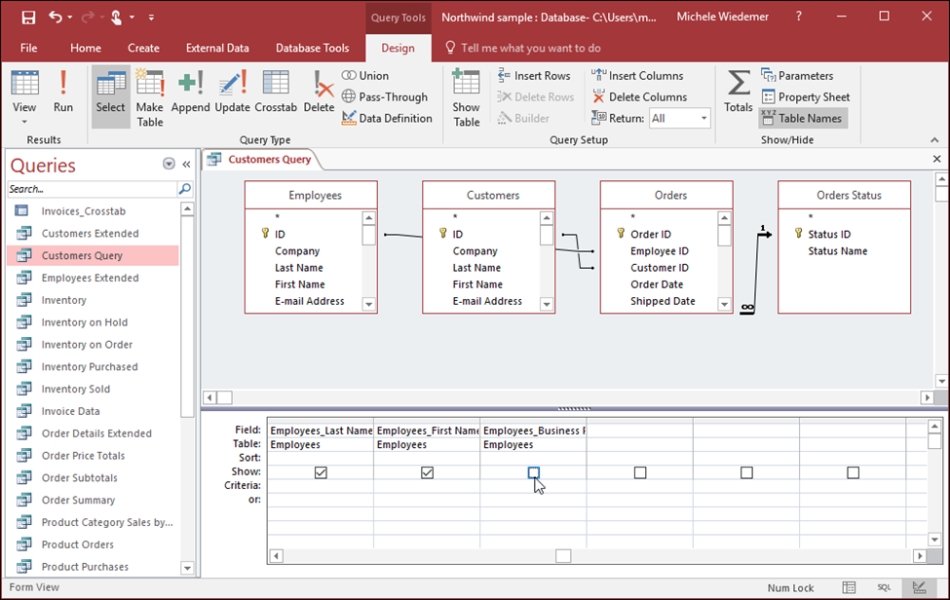This screenshot has height=600, width=950.
Task: Select Shipped Date field in Orders table
Action: (x=662, y=301)
